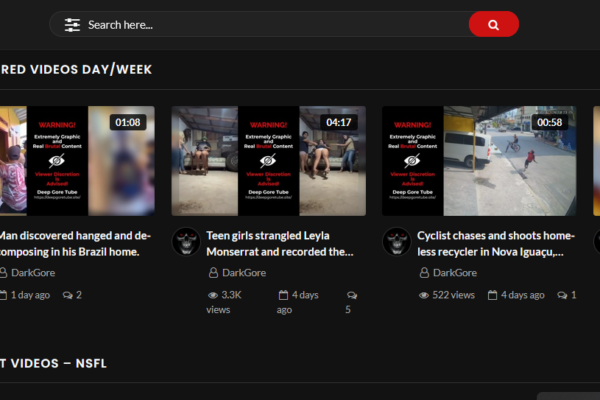Click the calendar icon beside "1 day ago"
Screen dimensions: 600x400
(3, 295)
